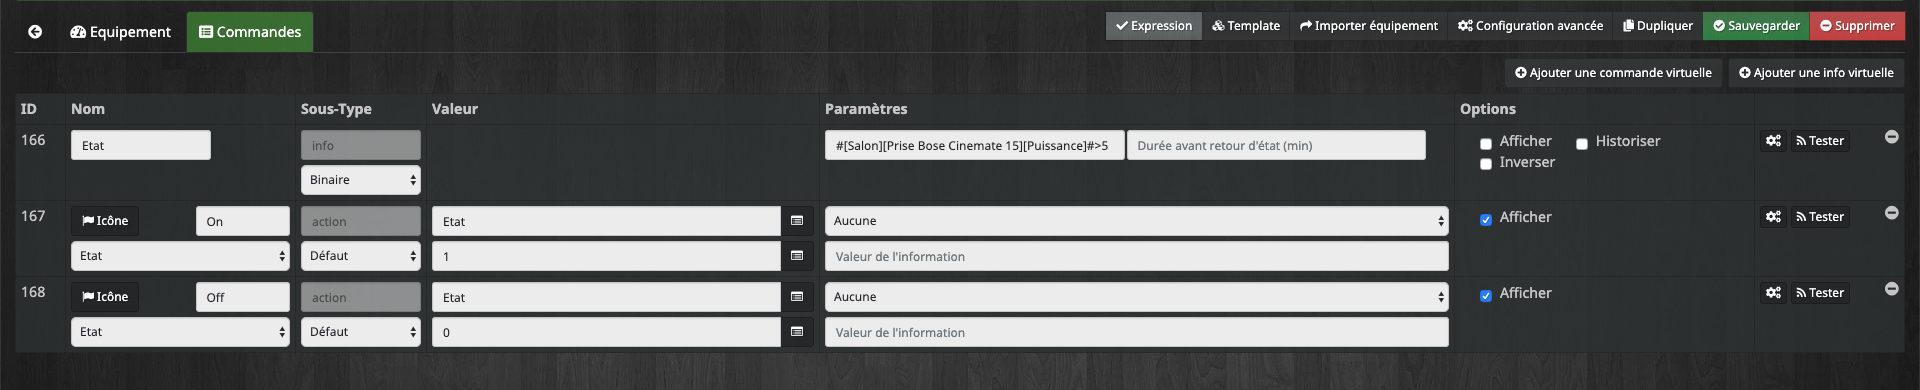Click the back arrow icon
1920x390 pixels.
tap(35, 32)
